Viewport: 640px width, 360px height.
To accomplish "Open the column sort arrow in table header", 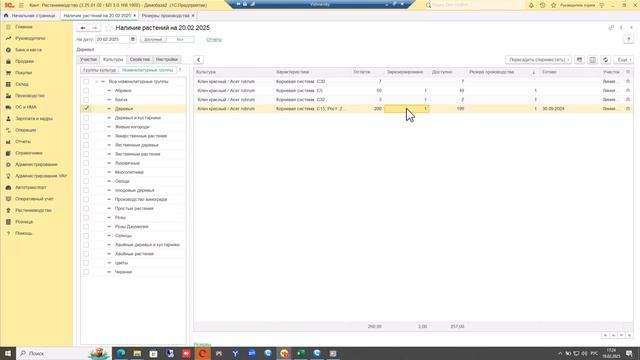I will point(533,72).
